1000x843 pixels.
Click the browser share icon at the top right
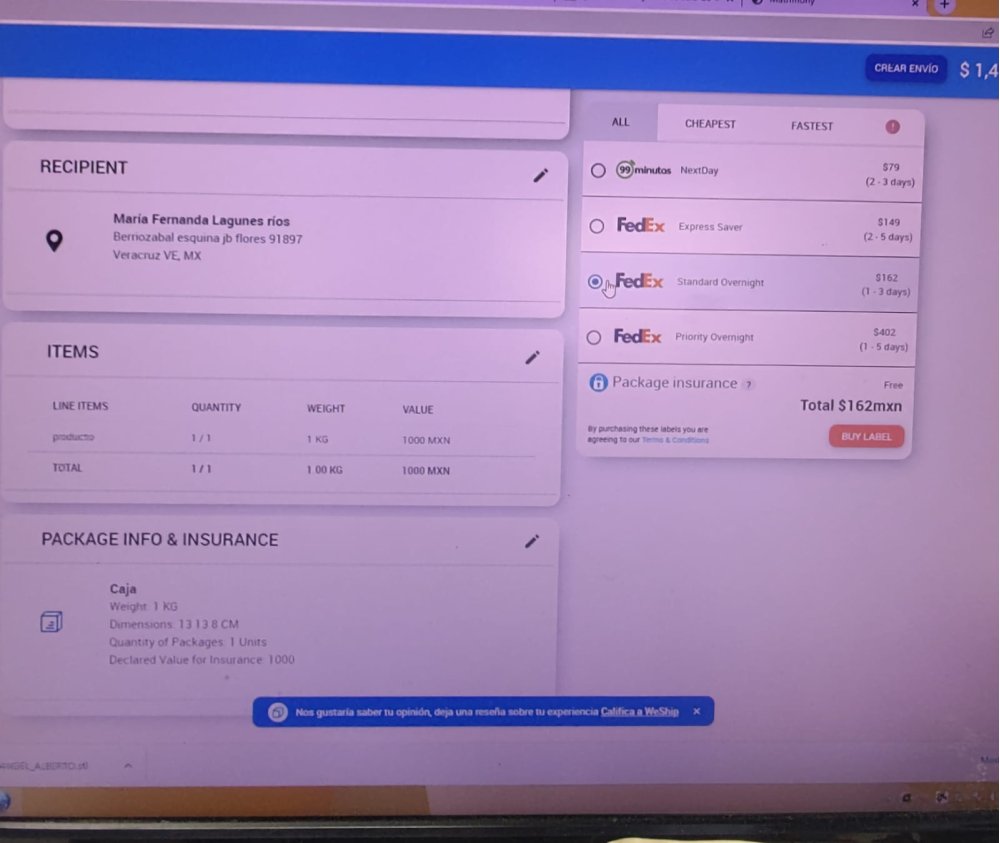[988, 32]
